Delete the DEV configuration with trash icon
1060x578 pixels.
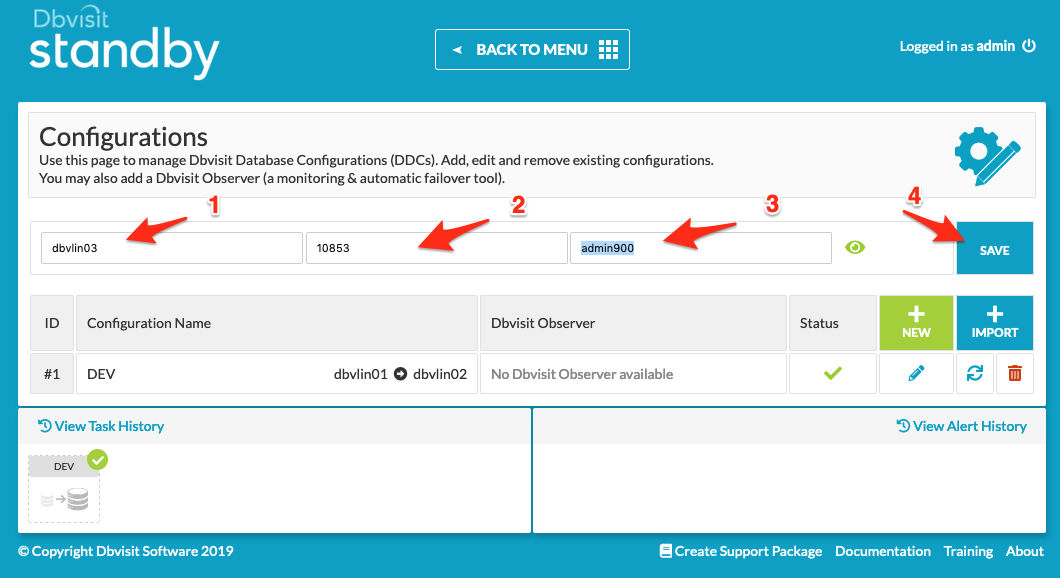pos(1015,373)
